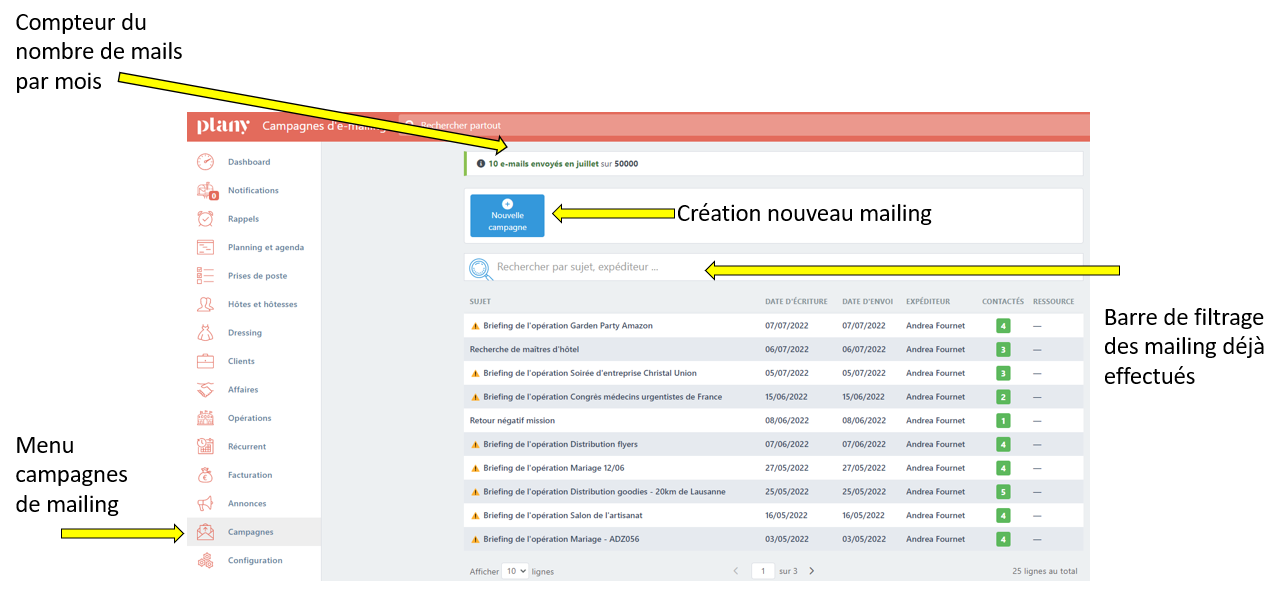Image resolution: width=1283 pixels, height=612 pixels.
Task: Select the Affaires handshake icon
Action: click(205, 390)
